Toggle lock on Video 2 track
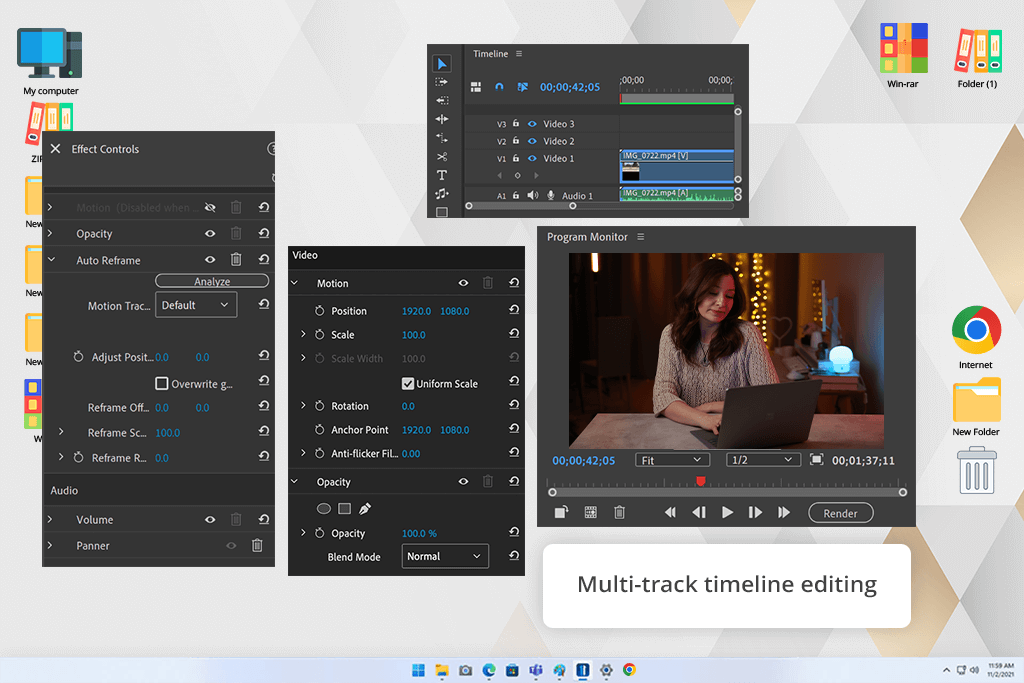The image size is (1024, 683). tap(516, 140)
